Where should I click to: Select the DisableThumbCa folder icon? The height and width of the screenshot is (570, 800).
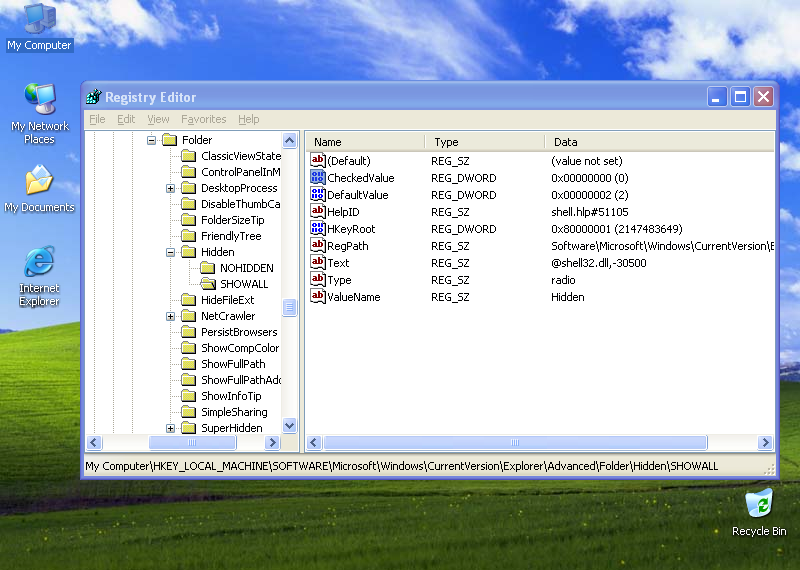(189, 204)
